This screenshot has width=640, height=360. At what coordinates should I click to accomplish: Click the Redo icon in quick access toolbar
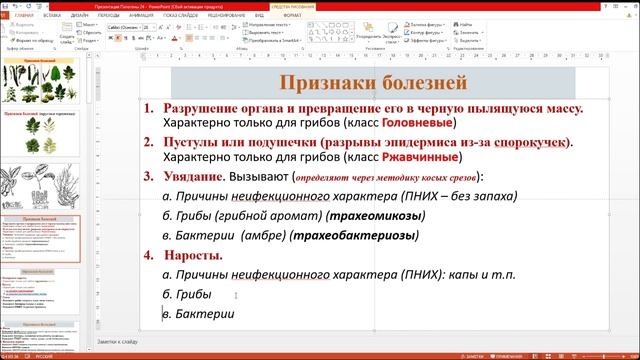click(x=29, y=7)
